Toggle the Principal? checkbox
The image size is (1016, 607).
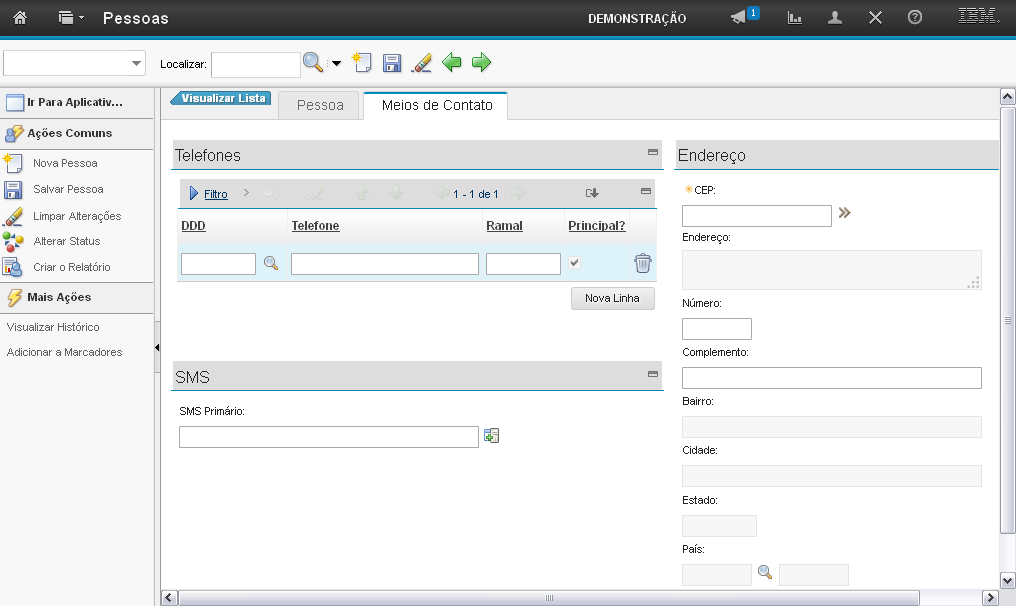pos(574,263)
